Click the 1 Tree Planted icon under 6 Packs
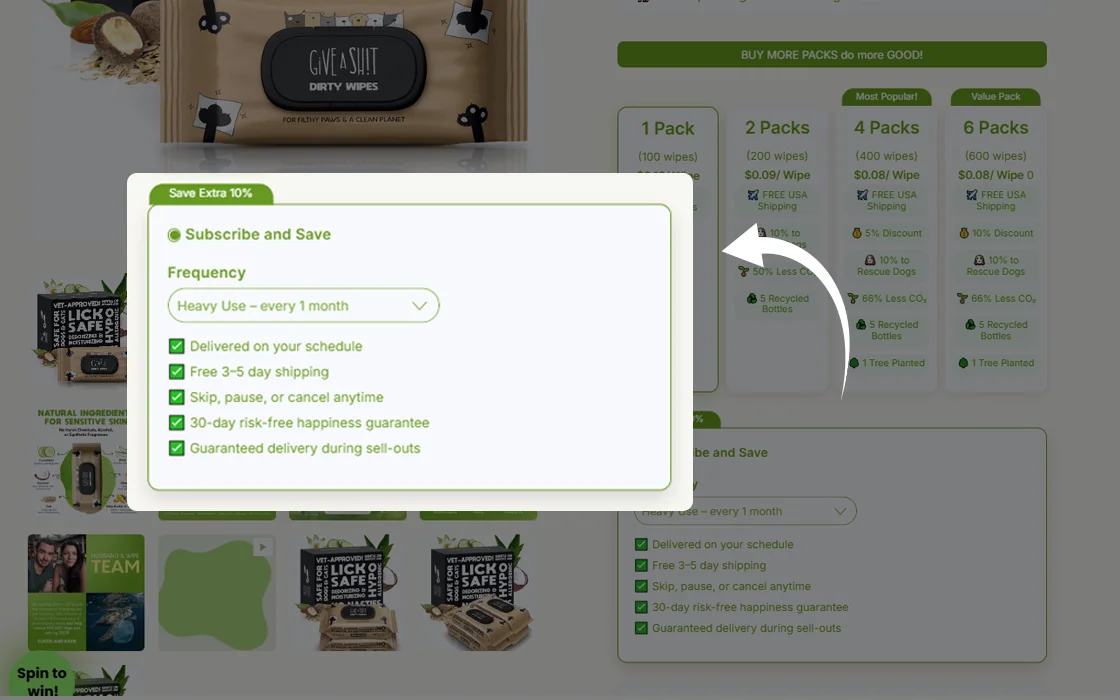 [x=963, y=363]
